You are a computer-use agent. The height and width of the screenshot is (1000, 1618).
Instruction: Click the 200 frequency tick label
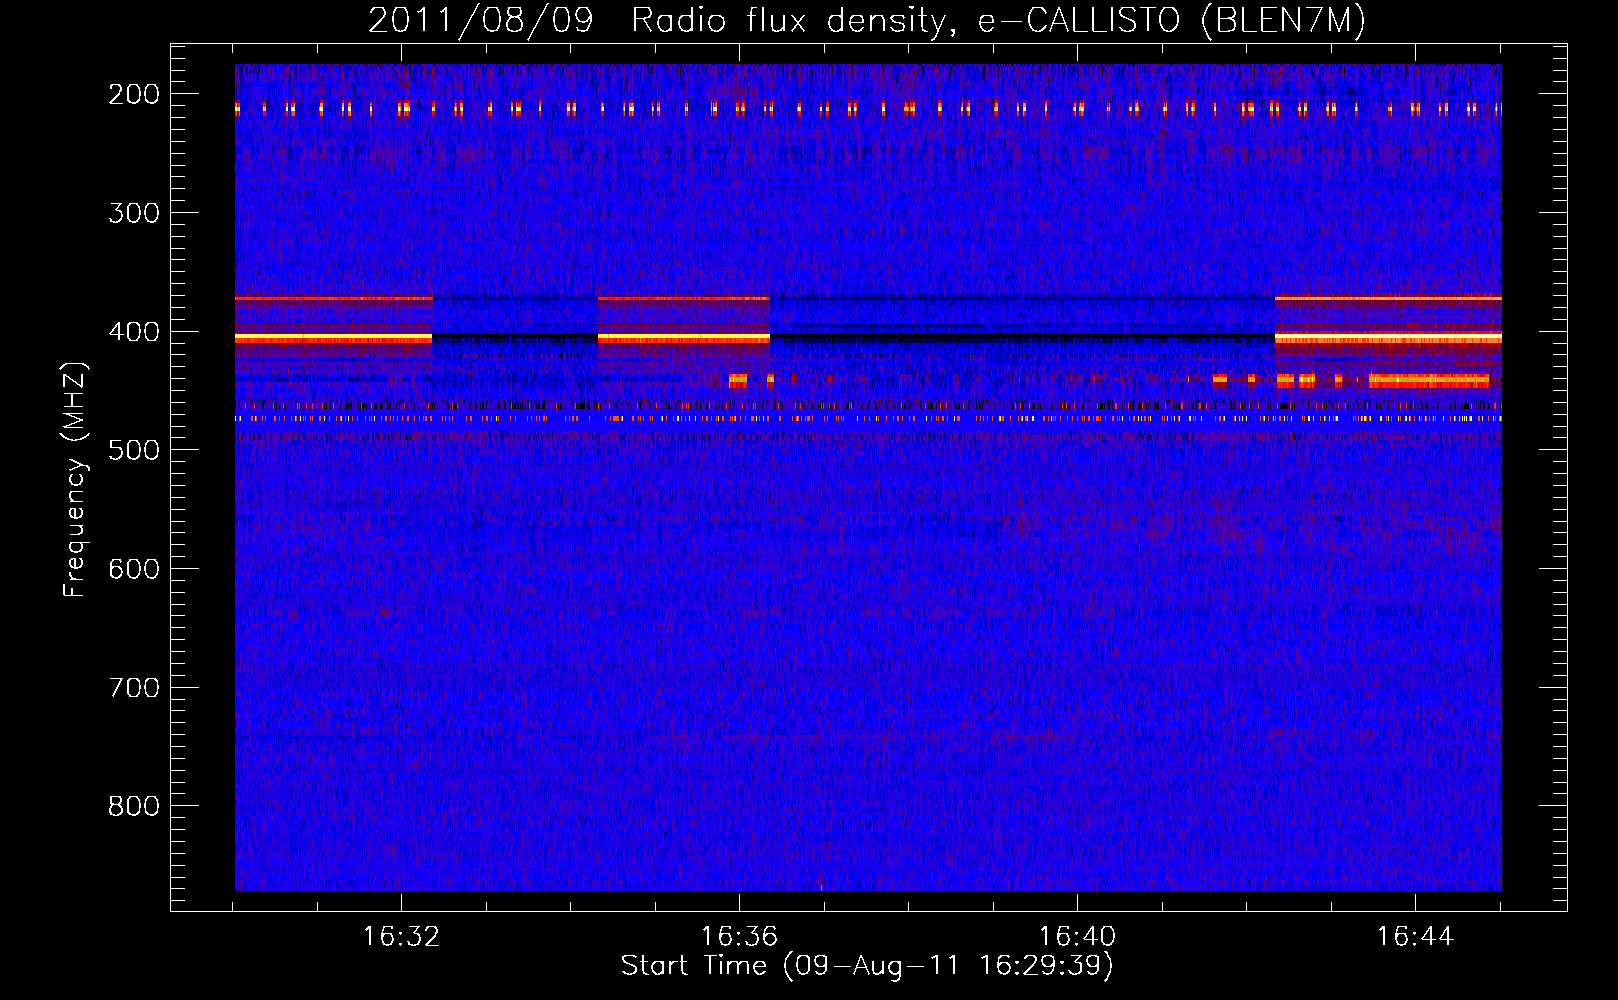134,94
